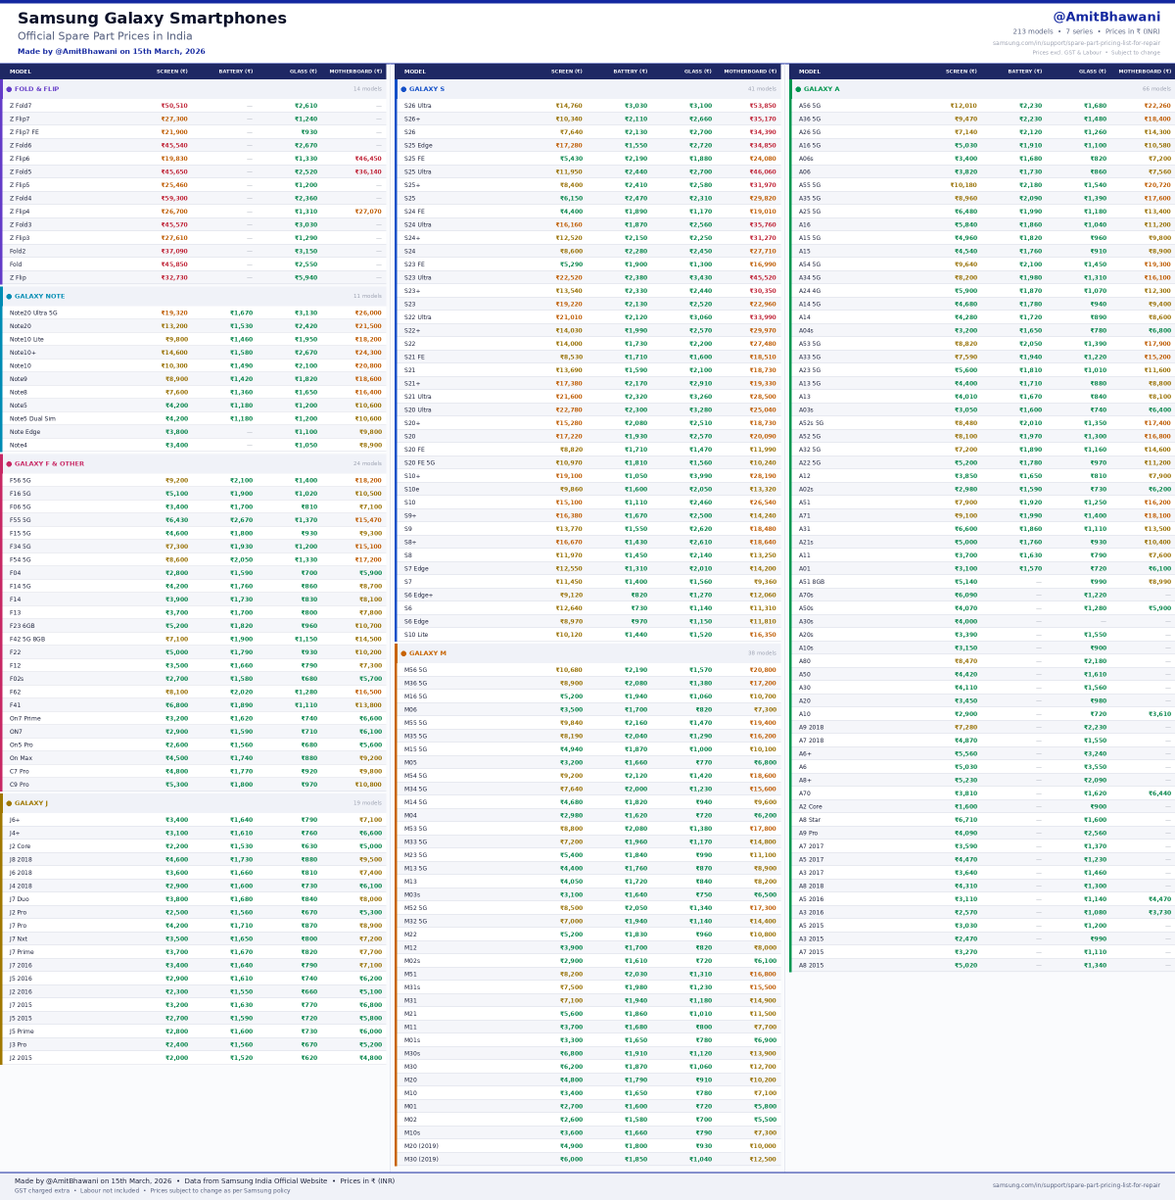Select the 'A24 4G' model name
The height and width of the screenshot is (1200, 1175).
810,291
